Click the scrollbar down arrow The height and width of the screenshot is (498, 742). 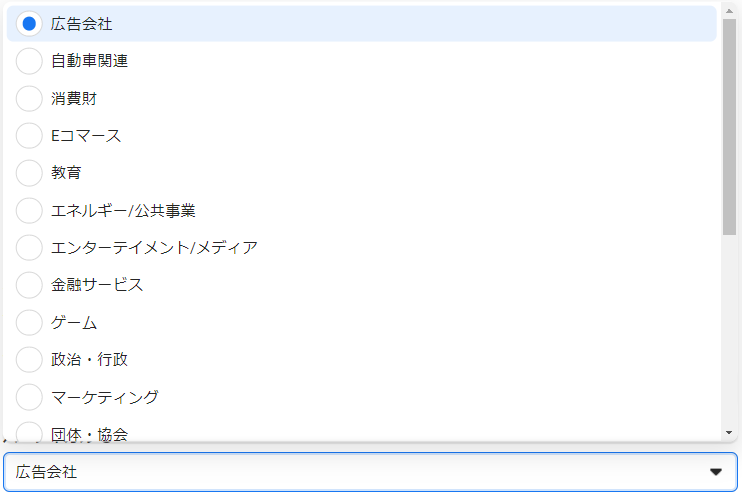(x=729, y=432)
